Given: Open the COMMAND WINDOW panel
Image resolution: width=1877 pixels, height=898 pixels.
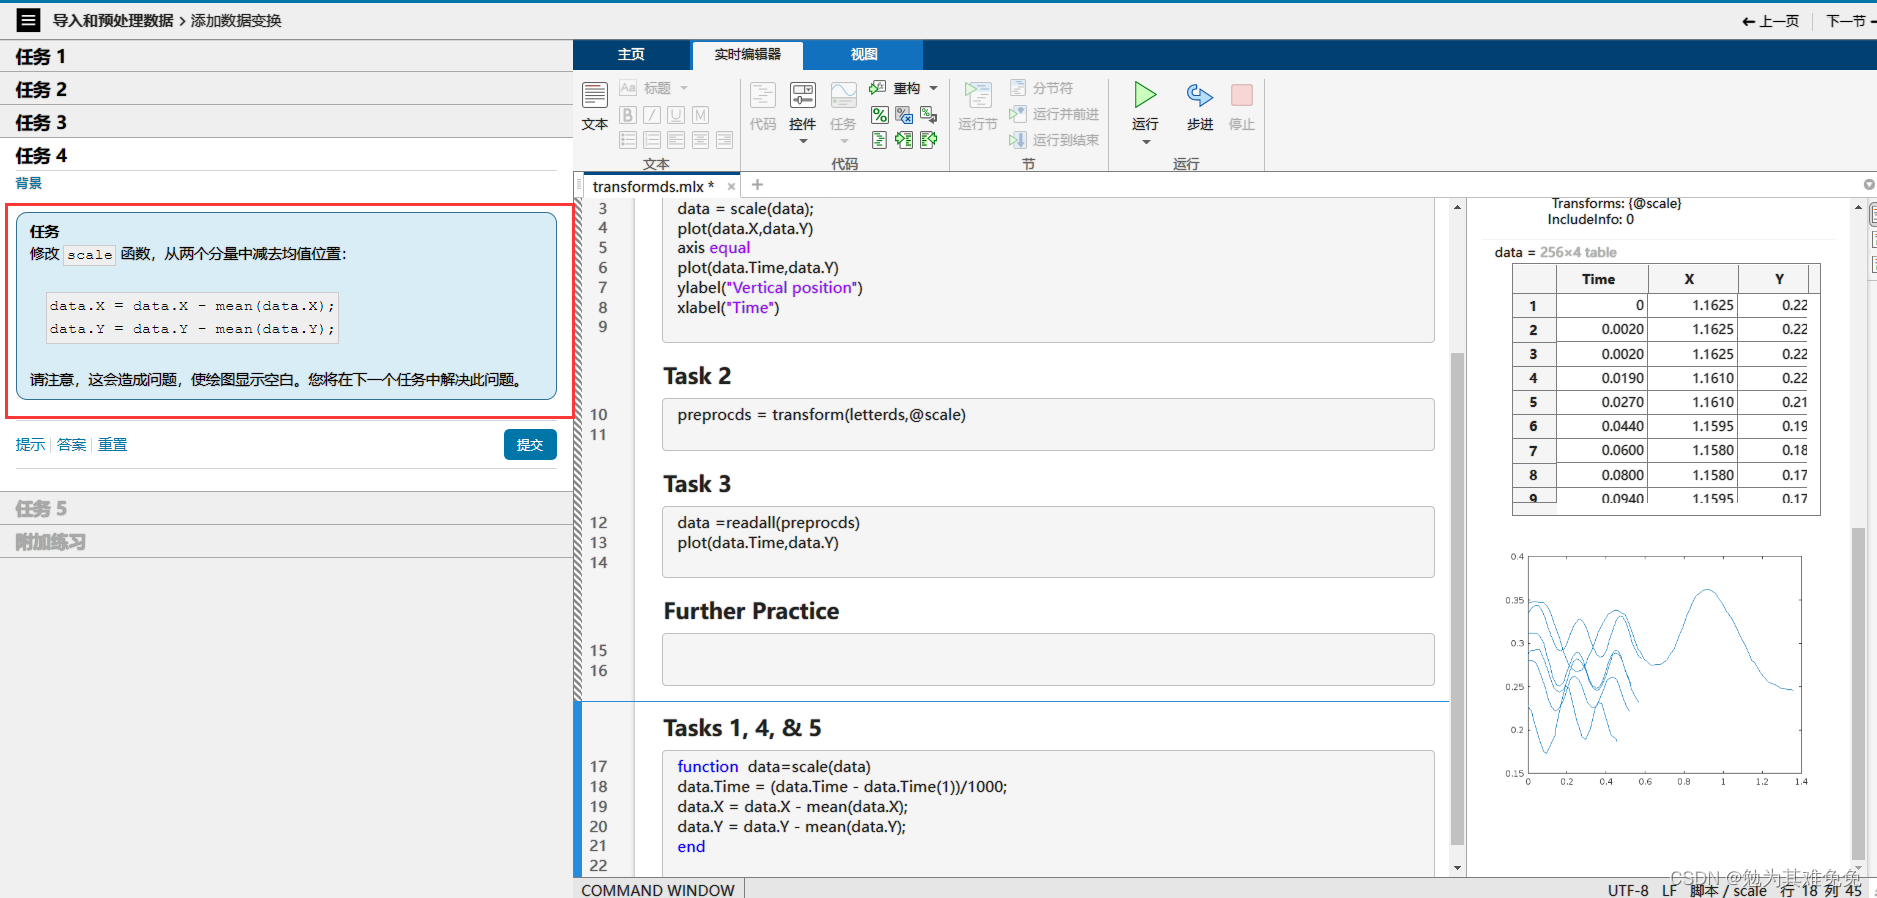Looking at the screenshot, I should tap(658, 889).
